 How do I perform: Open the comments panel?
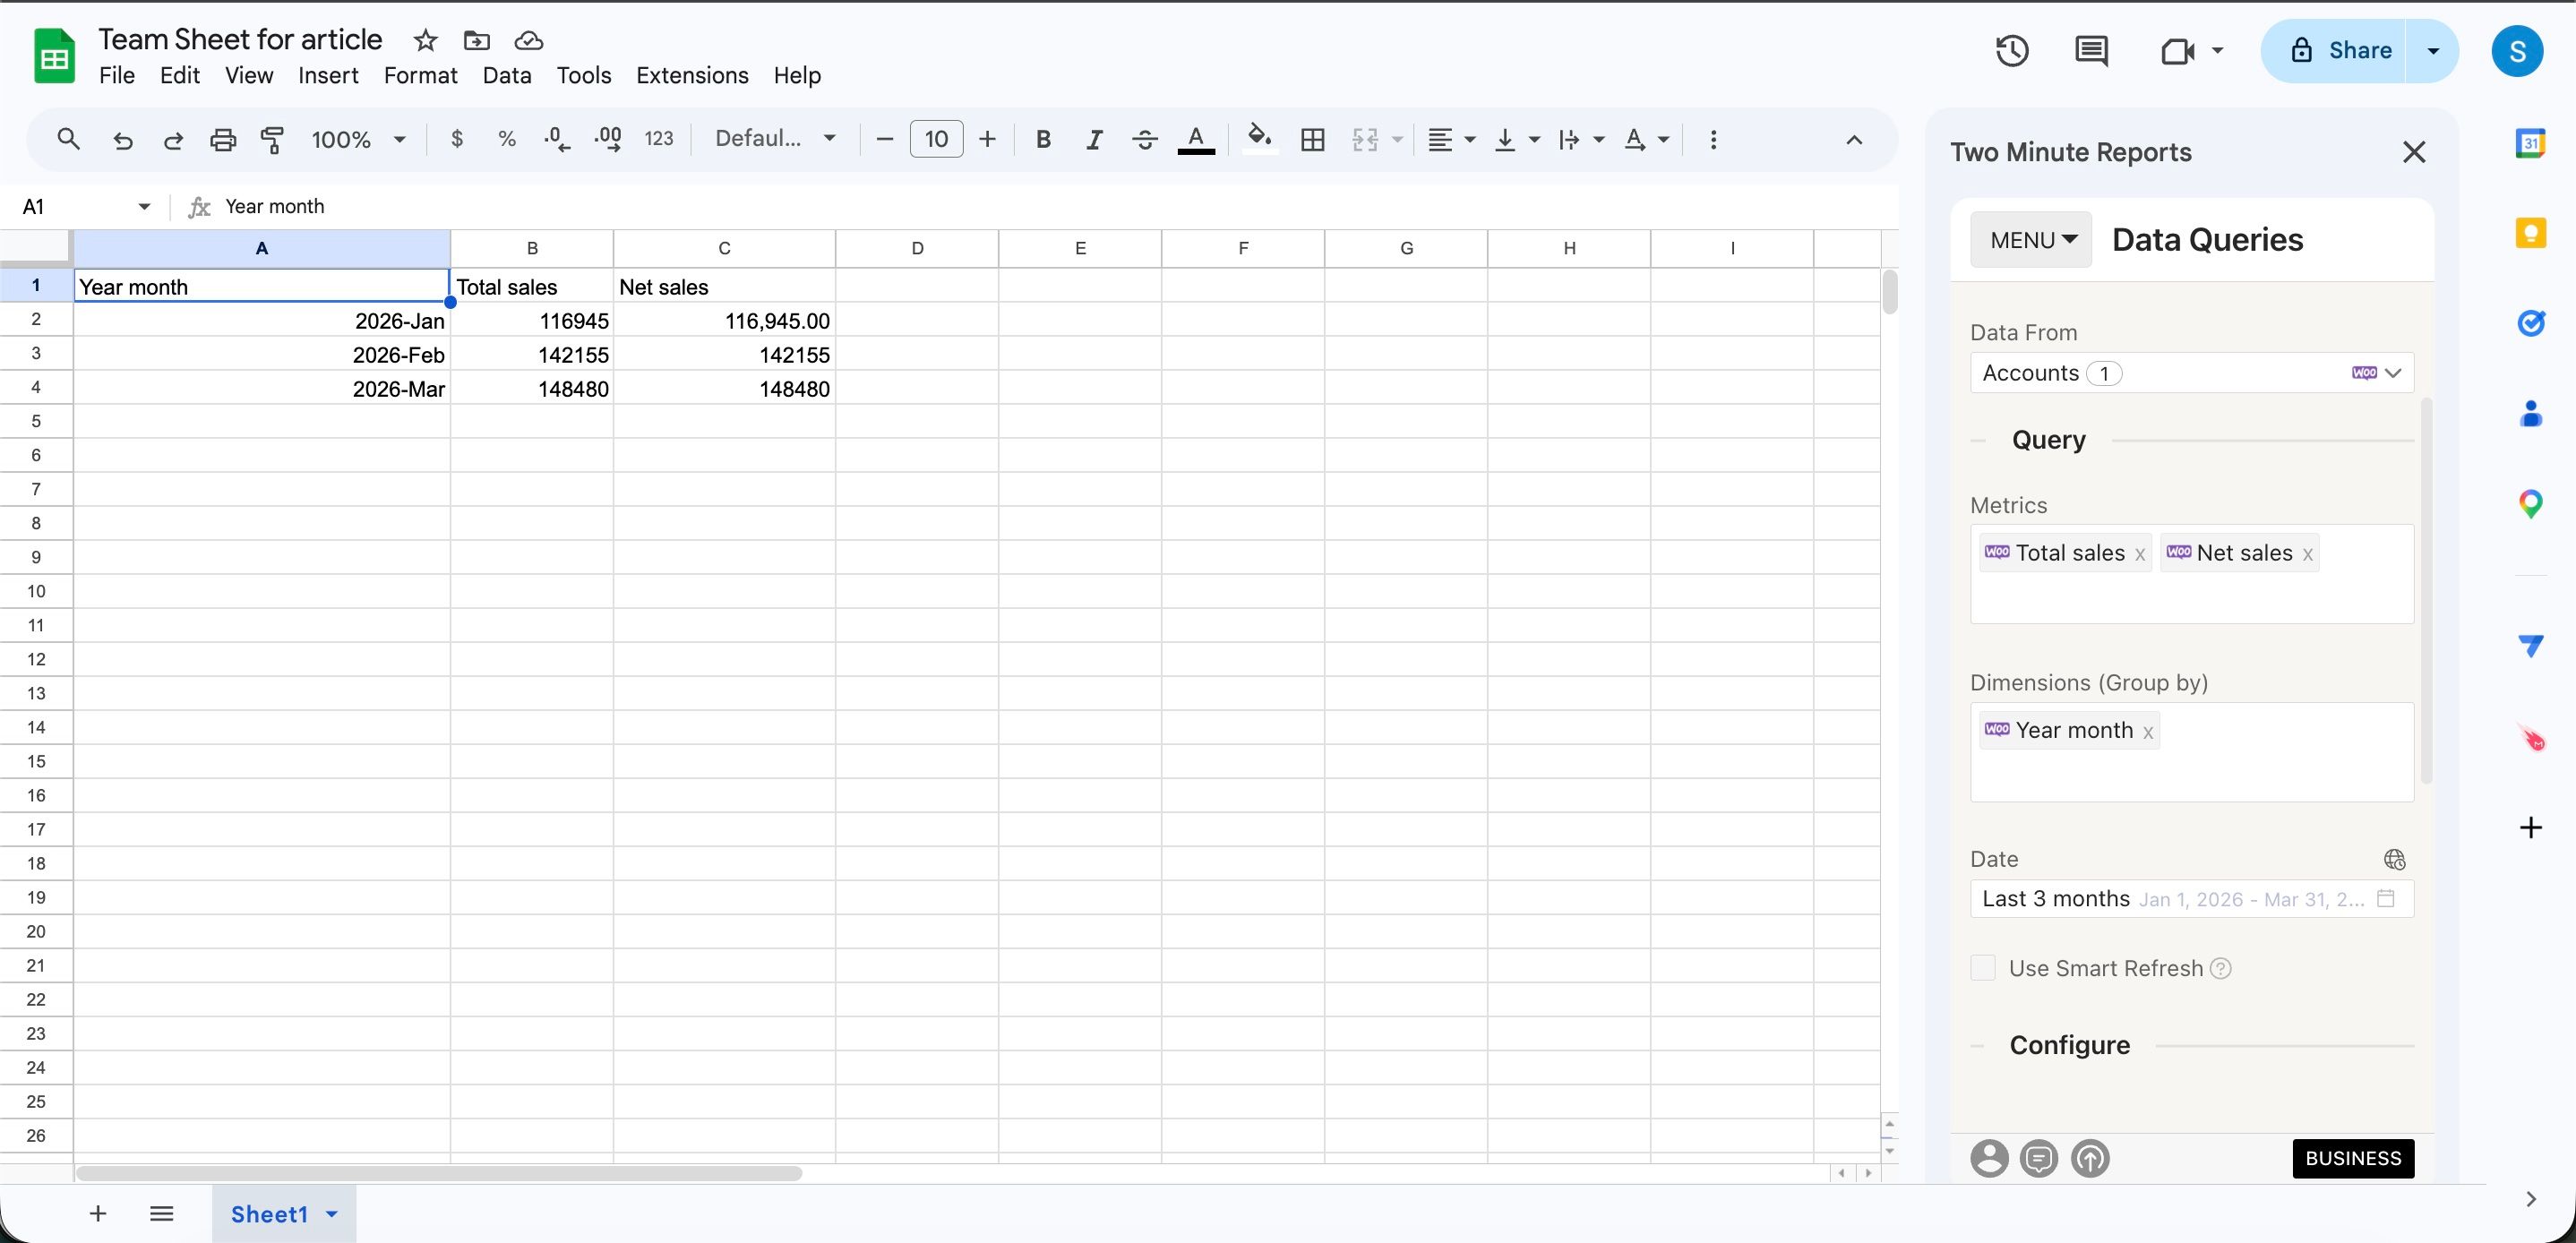pyautogui.click(x=2090, y=50)
